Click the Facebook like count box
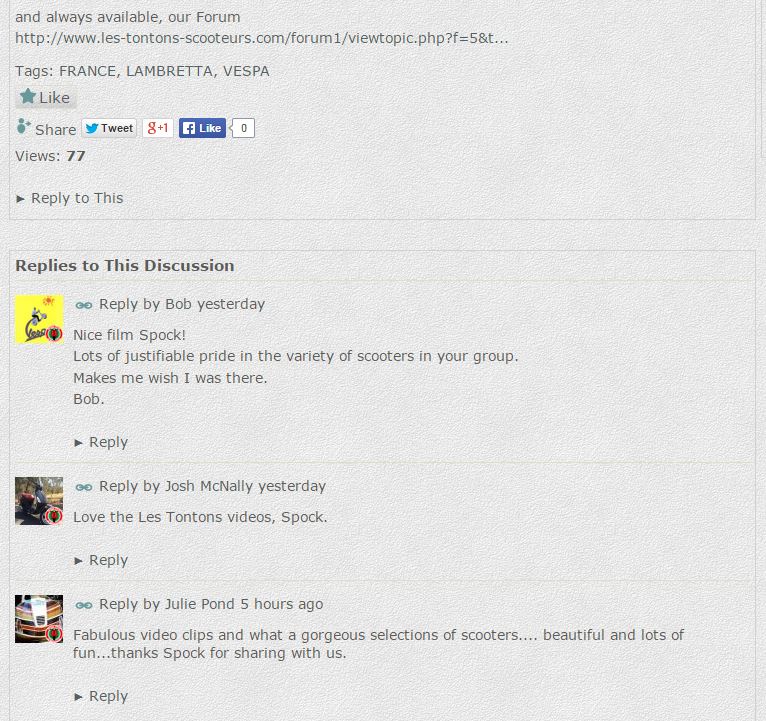 pos(243,128)
